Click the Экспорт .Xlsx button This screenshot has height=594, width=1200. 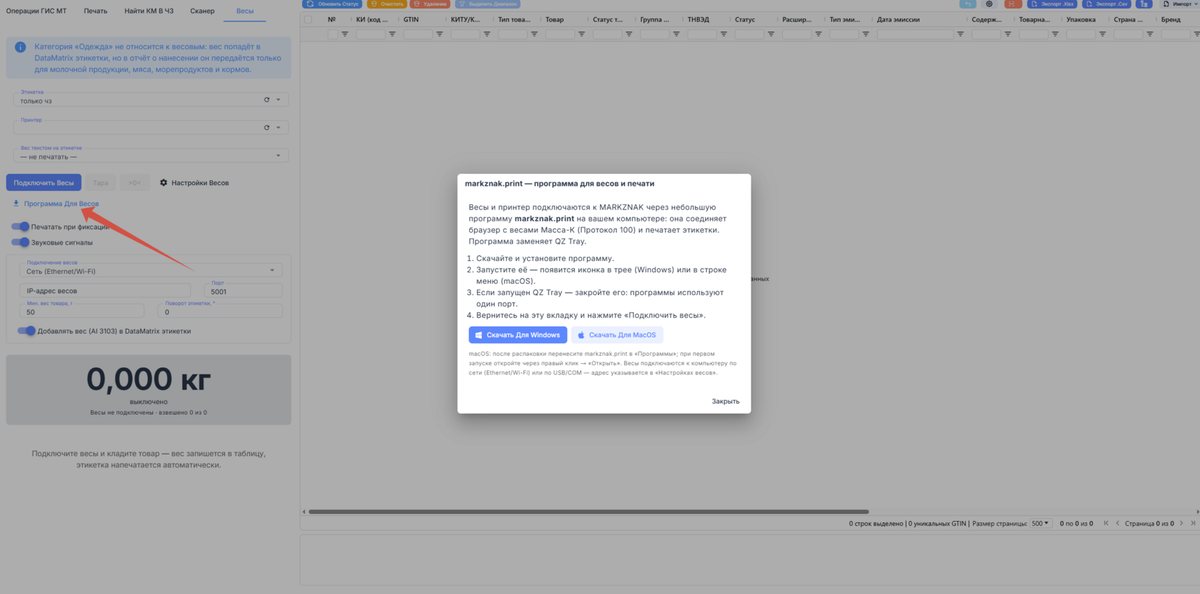tap(1053, 4)
